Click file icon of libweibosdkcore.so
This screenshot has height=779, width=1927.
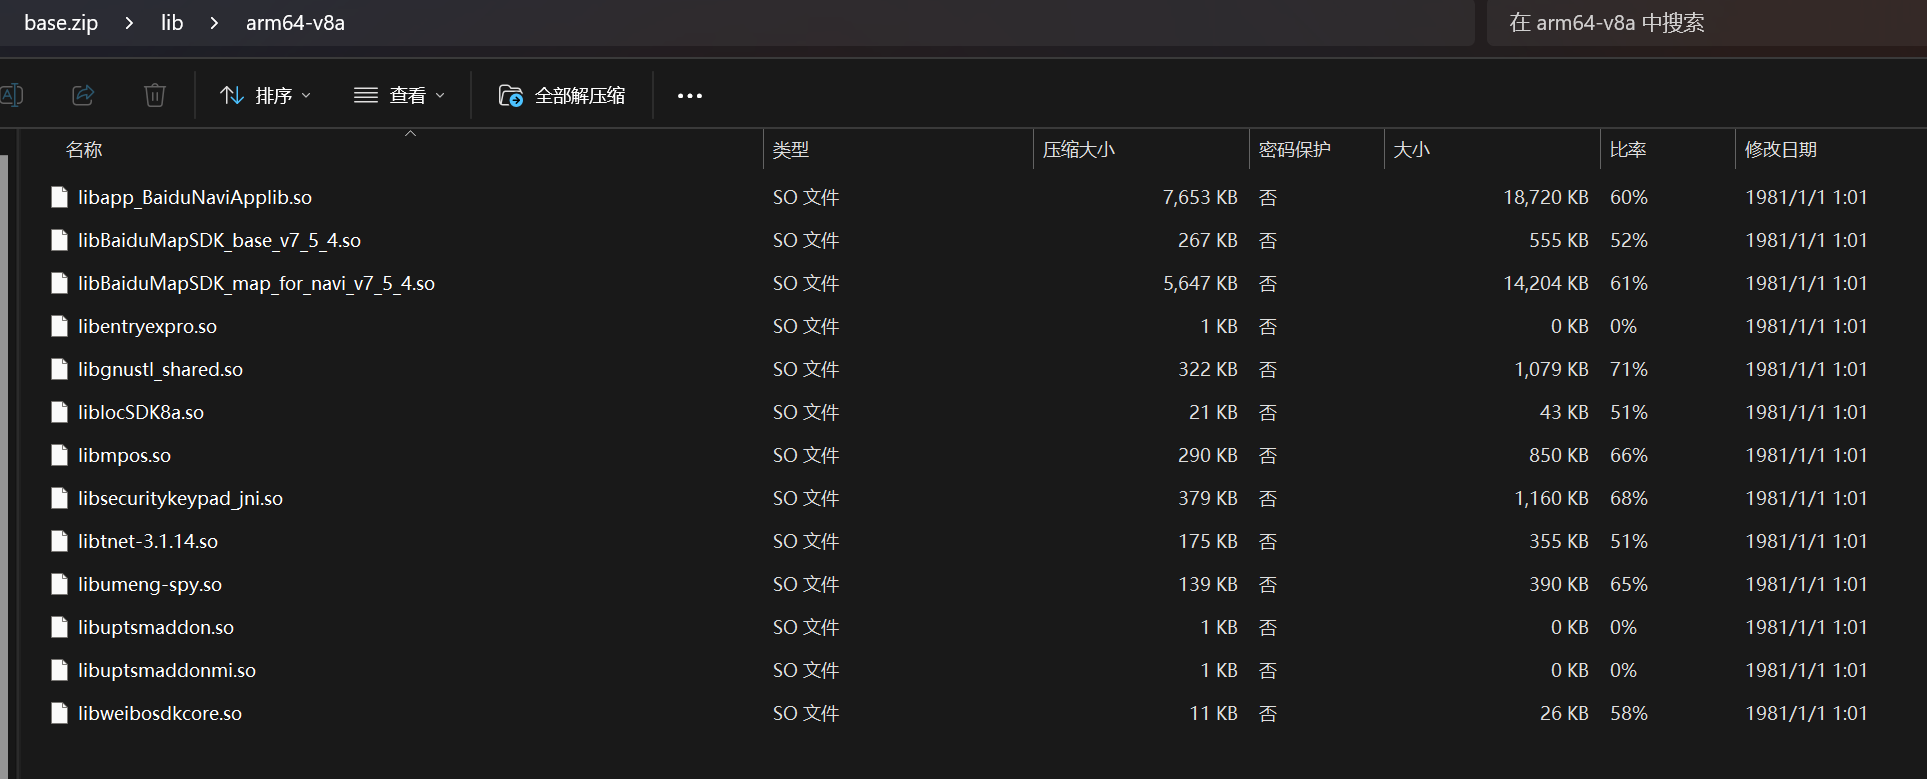[x=60, y=714]
